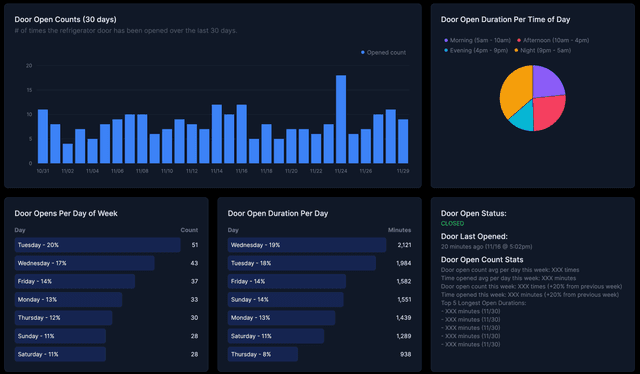Click the Door Opens Per Day of Week title
640x374 pixels.
coord(66,213)
